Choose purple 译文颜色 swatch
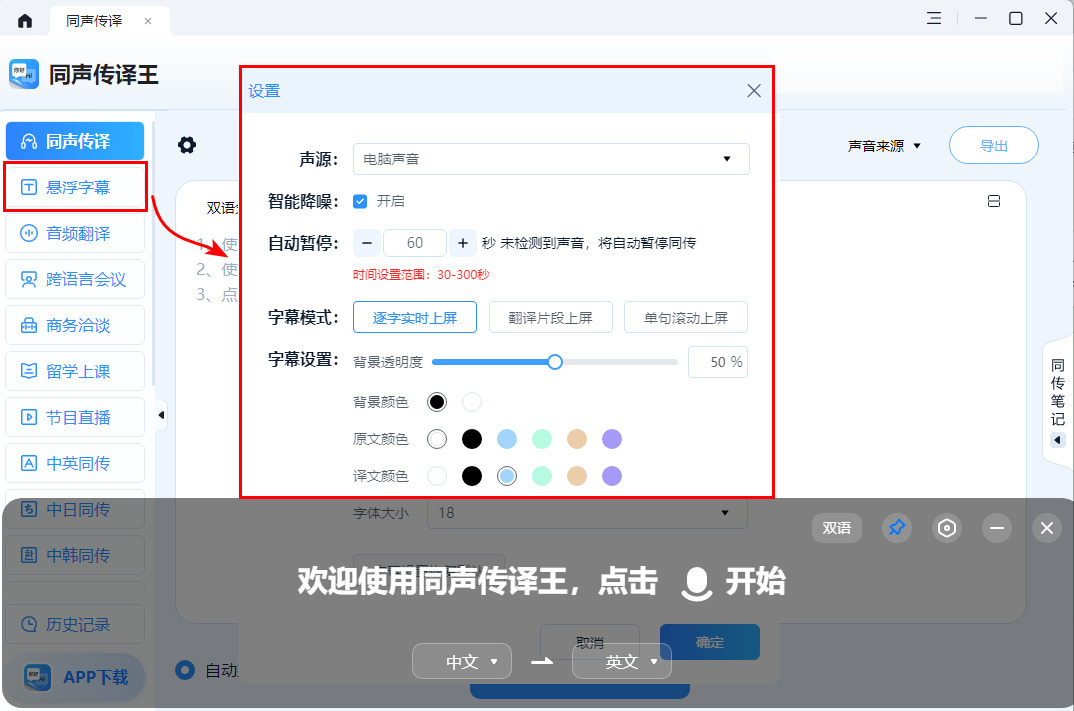 tap(612, 476)
